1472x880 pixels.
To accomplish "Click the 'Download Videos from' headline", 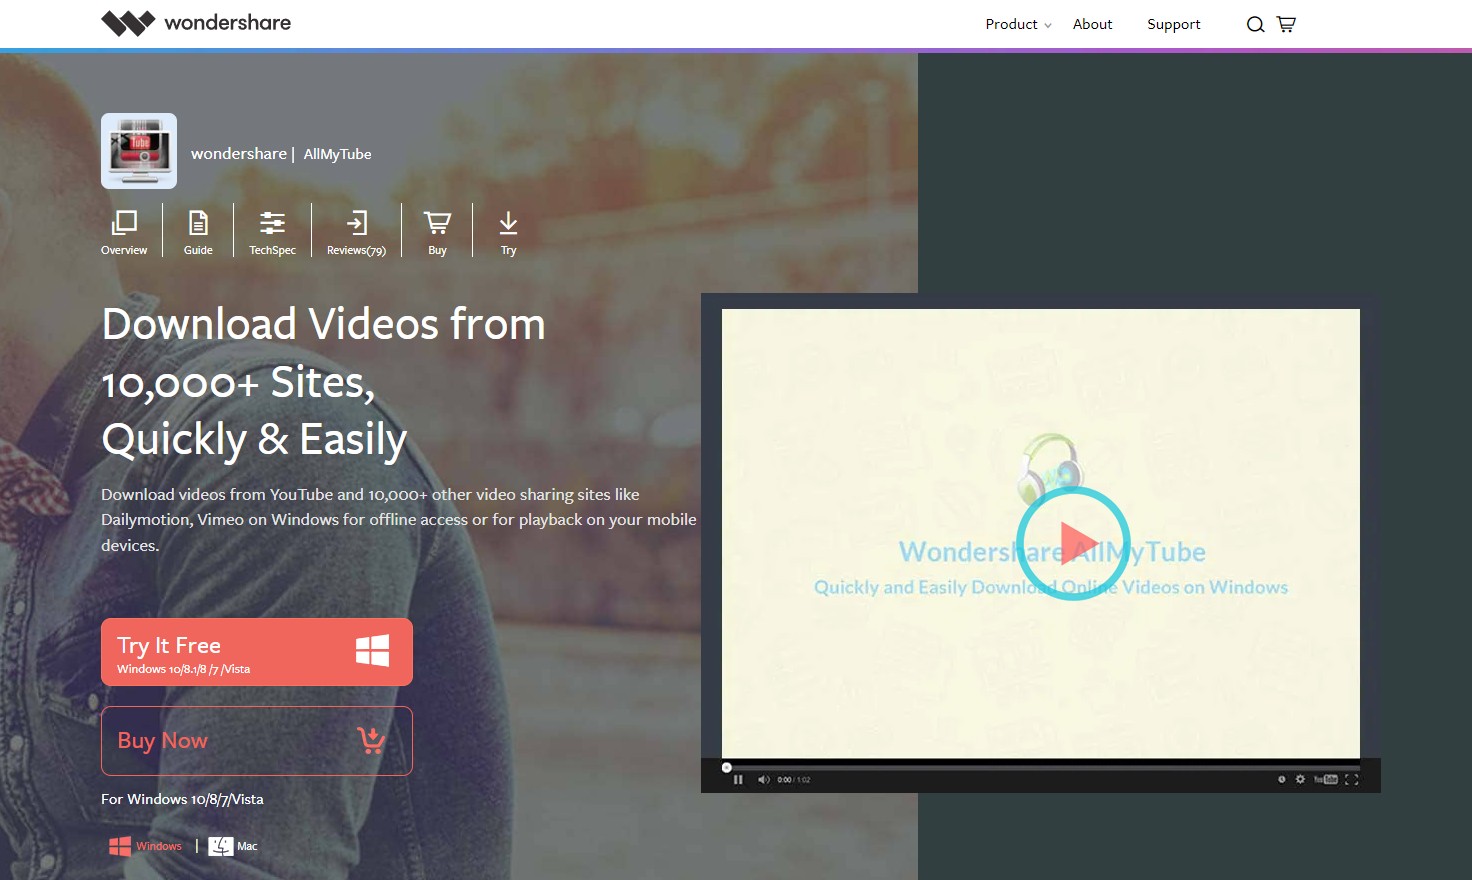I will coord(324,324).
